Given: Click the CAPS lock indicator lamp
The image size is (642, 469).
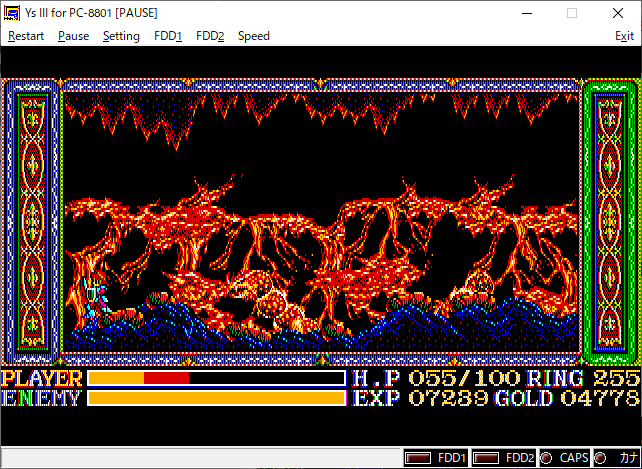Looking at the screenshot, I should 546,458.
